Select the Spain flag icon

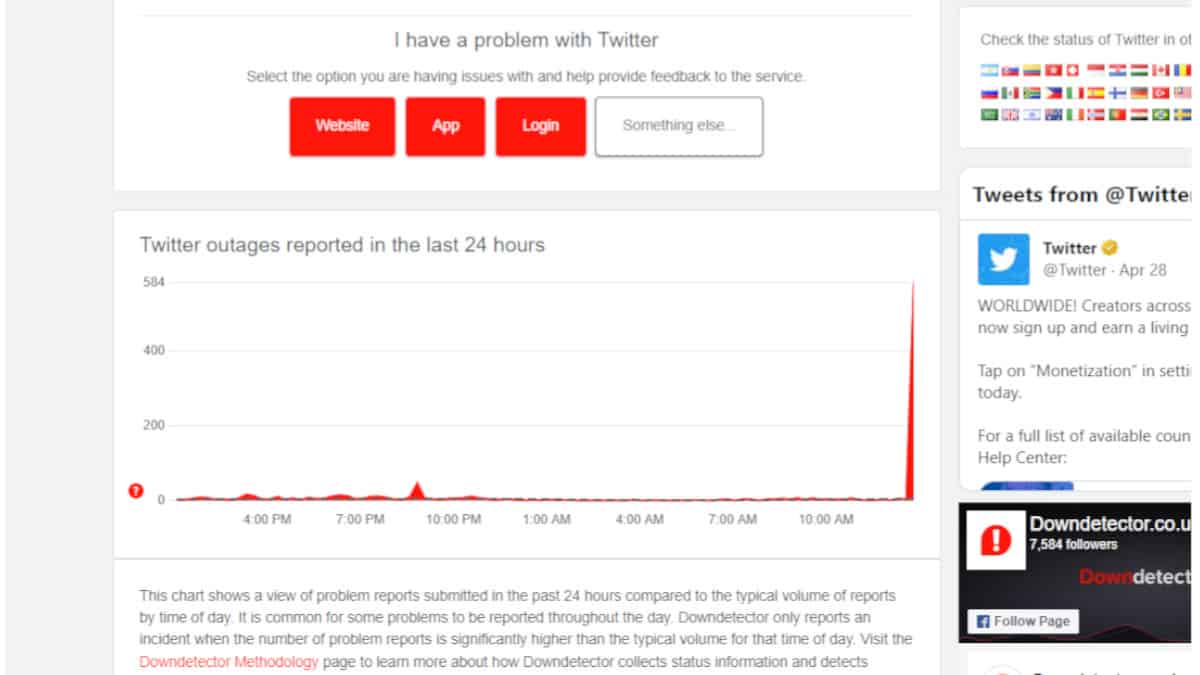(1095, 93)
